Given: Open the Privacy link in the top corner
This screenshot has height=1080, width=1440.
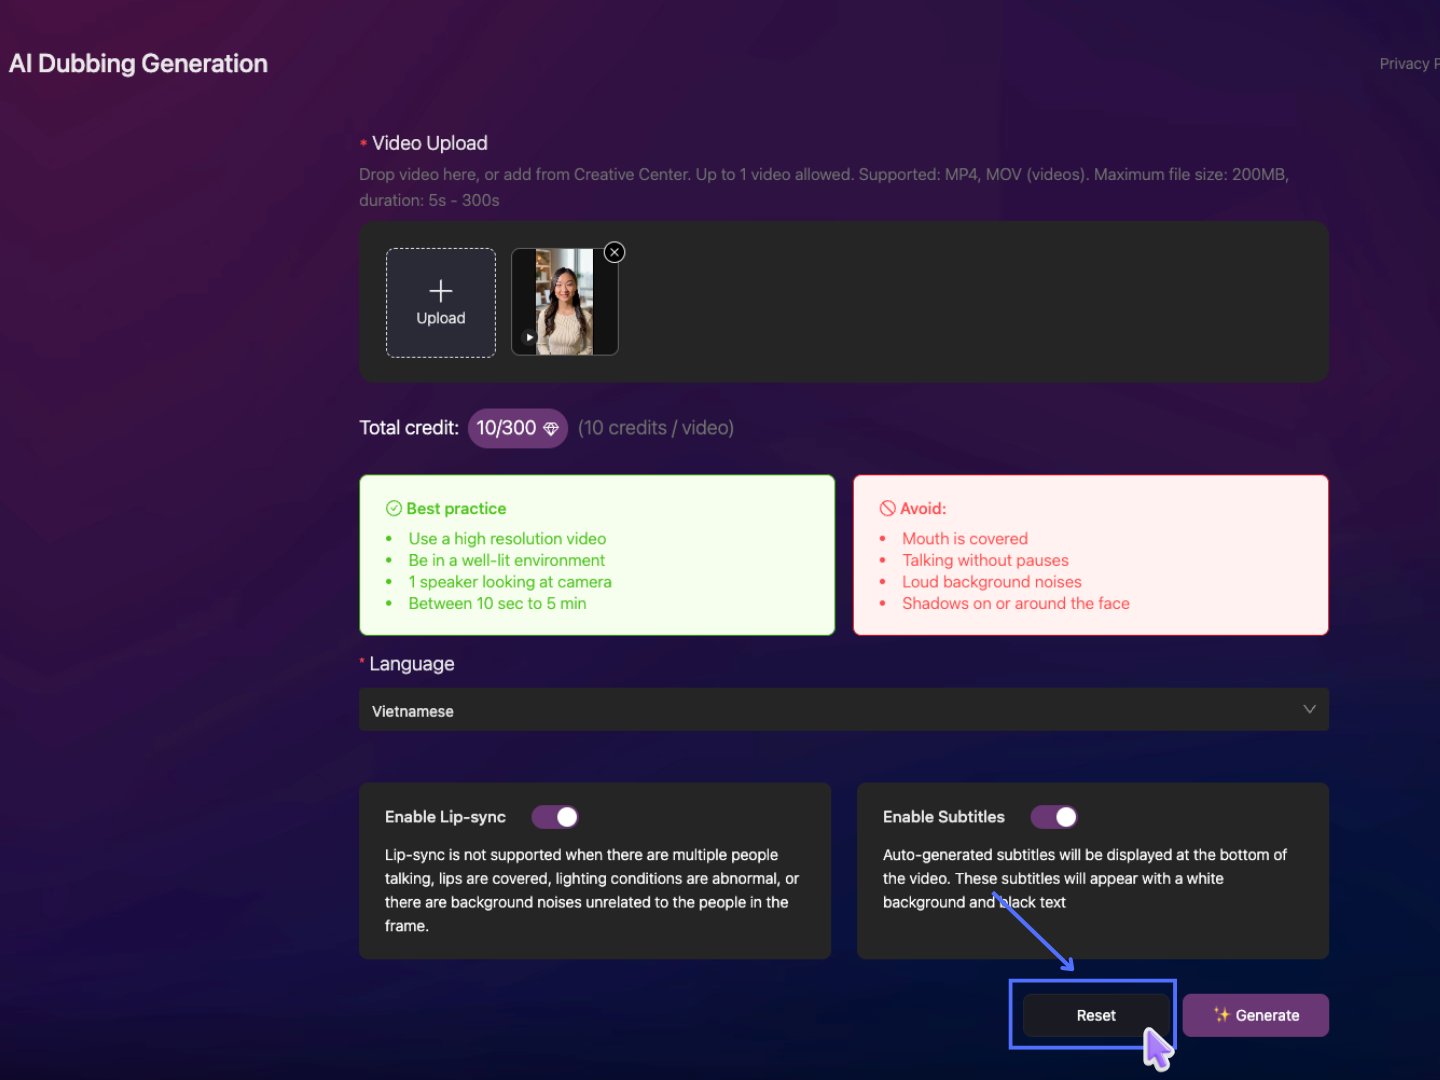Looking at the screenshot, I should [1408, 64].
